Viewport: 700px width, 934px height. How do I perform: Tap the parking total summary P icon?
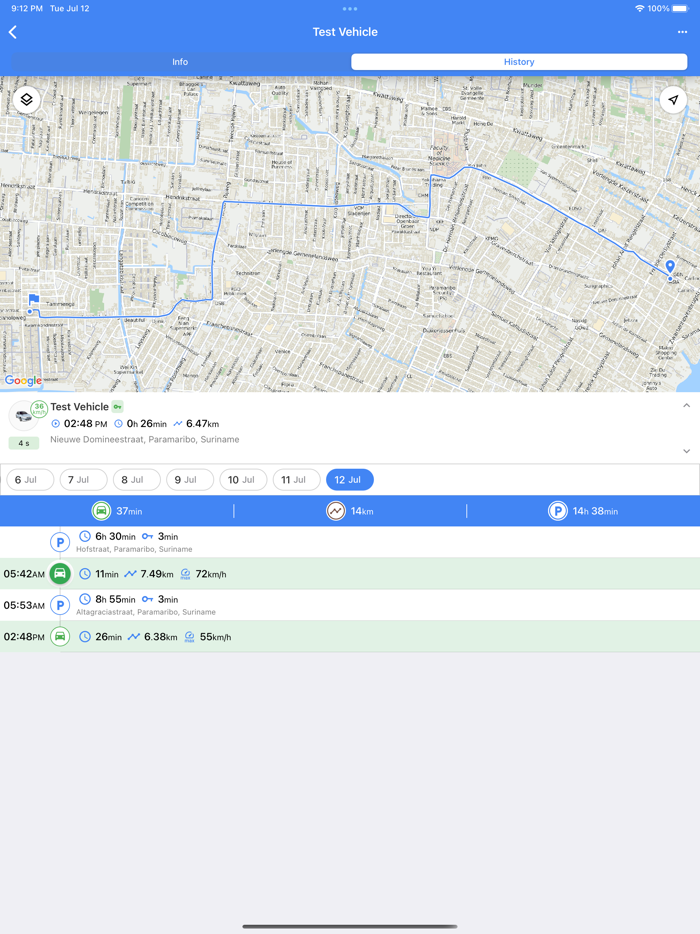pyautogui.click(x=558, y=511)
